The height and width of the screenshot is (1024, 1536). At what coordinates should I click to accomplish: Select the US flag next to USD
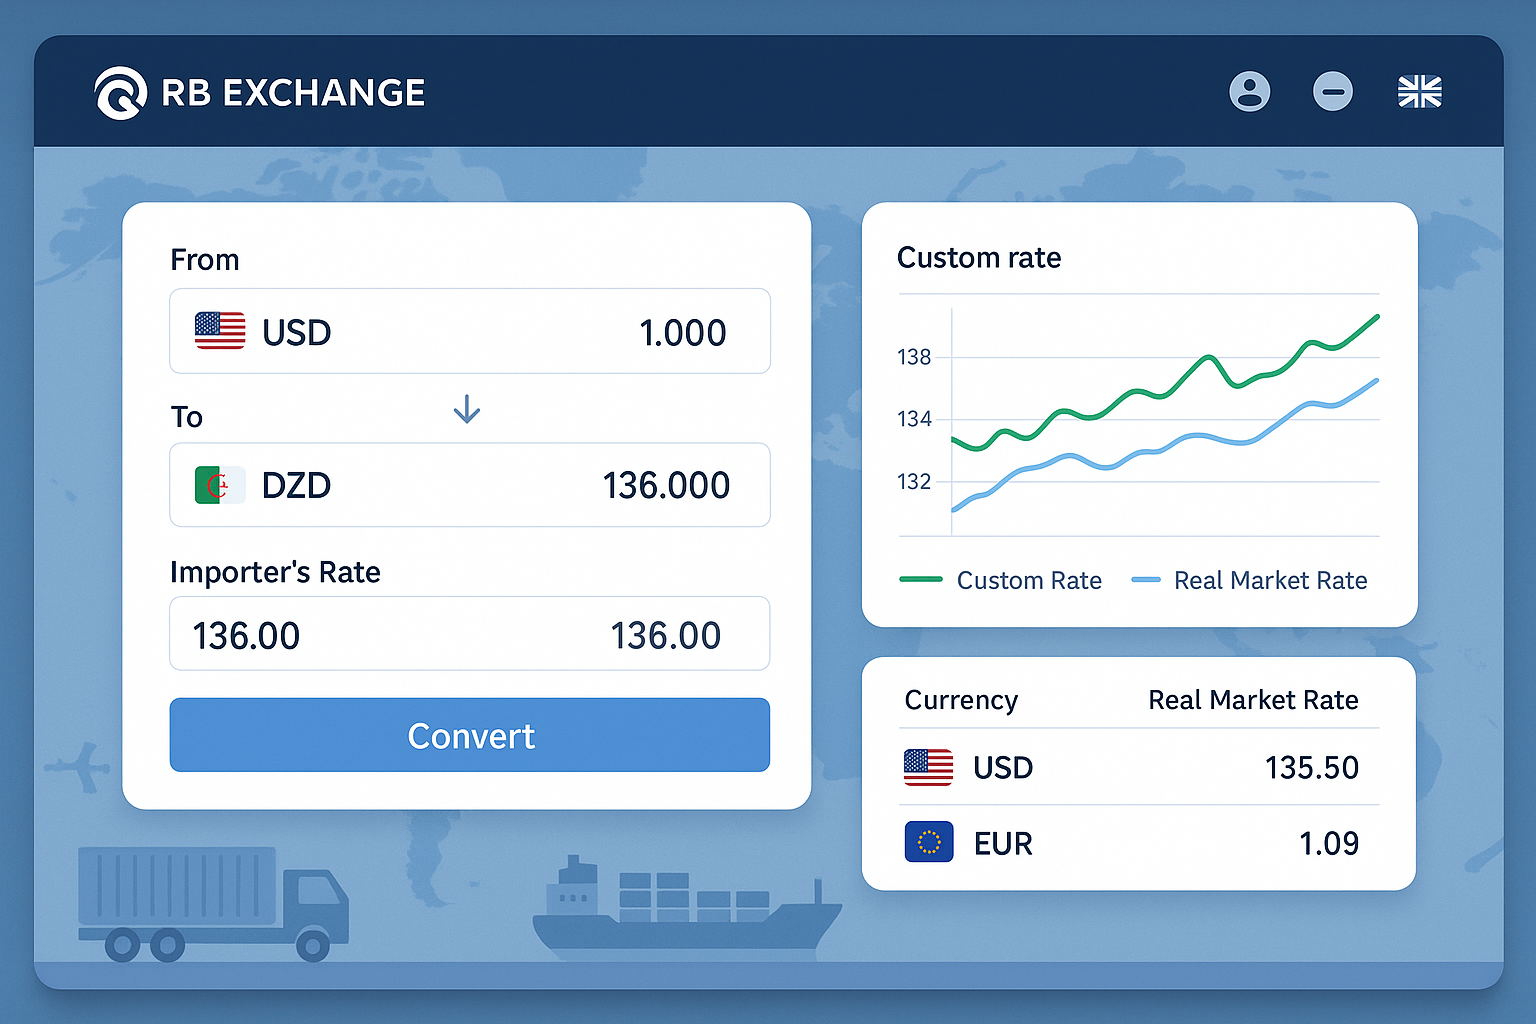219,331
